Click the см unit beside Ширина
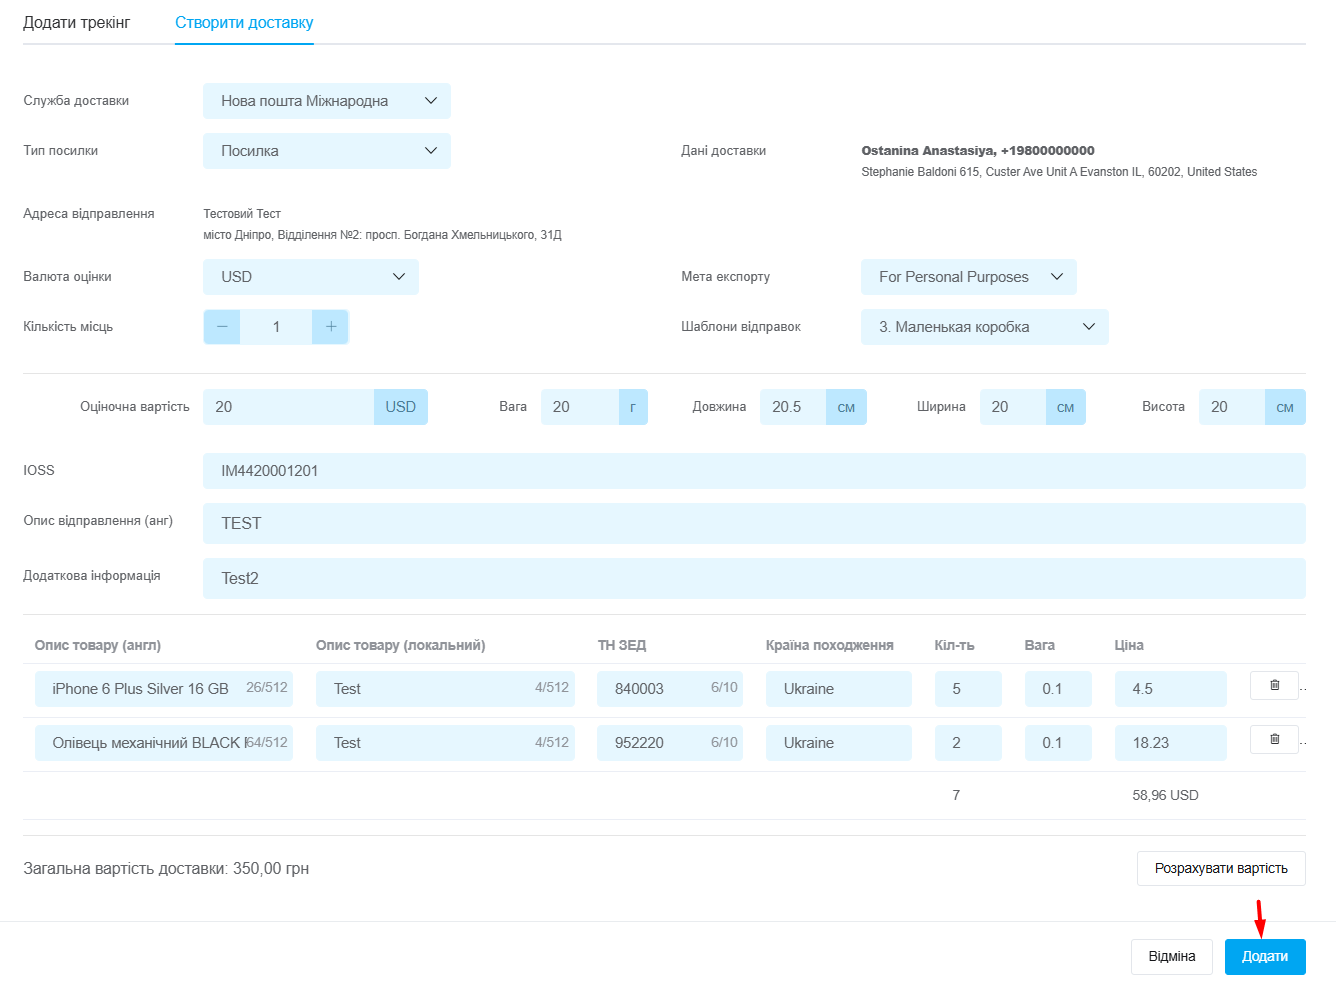Viewport: 1336px width, 982px height. click(x=1066, y=407)
